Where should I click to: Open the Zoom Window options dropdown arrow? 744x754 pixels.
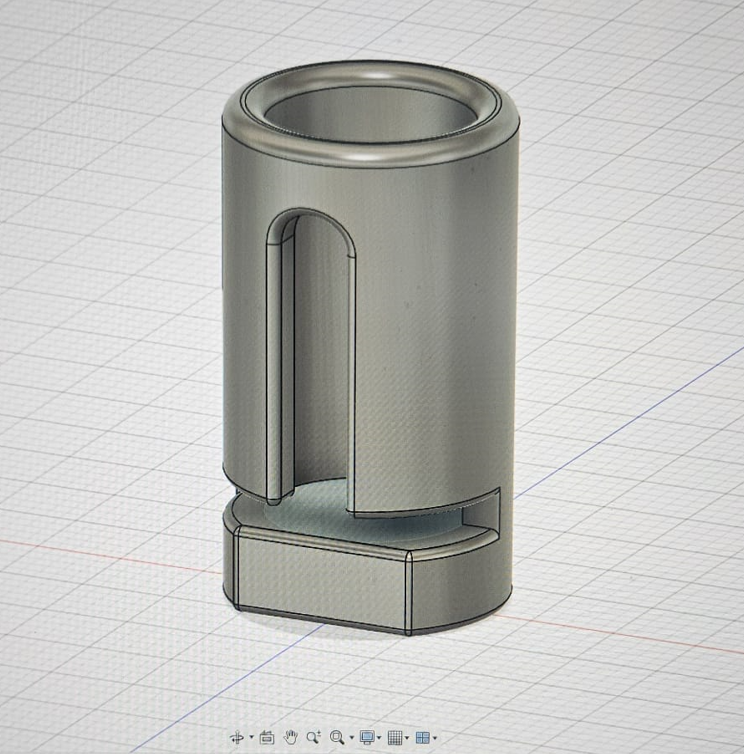(352, 737)
